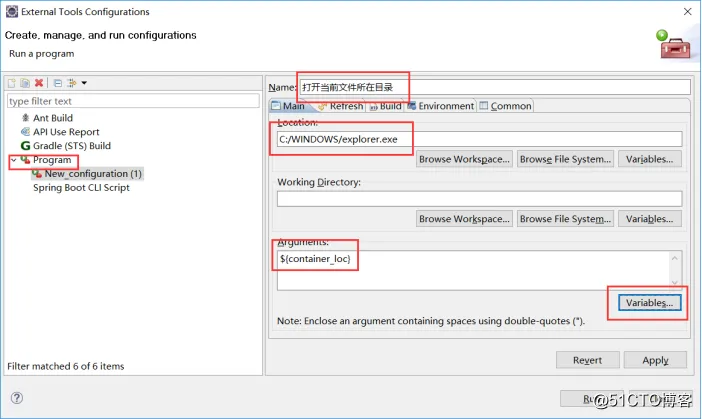Image resolution: width=702 pixels, height=419 pixels.
Task: Click the filter launch configurations icon
Action: click(72, 83)
